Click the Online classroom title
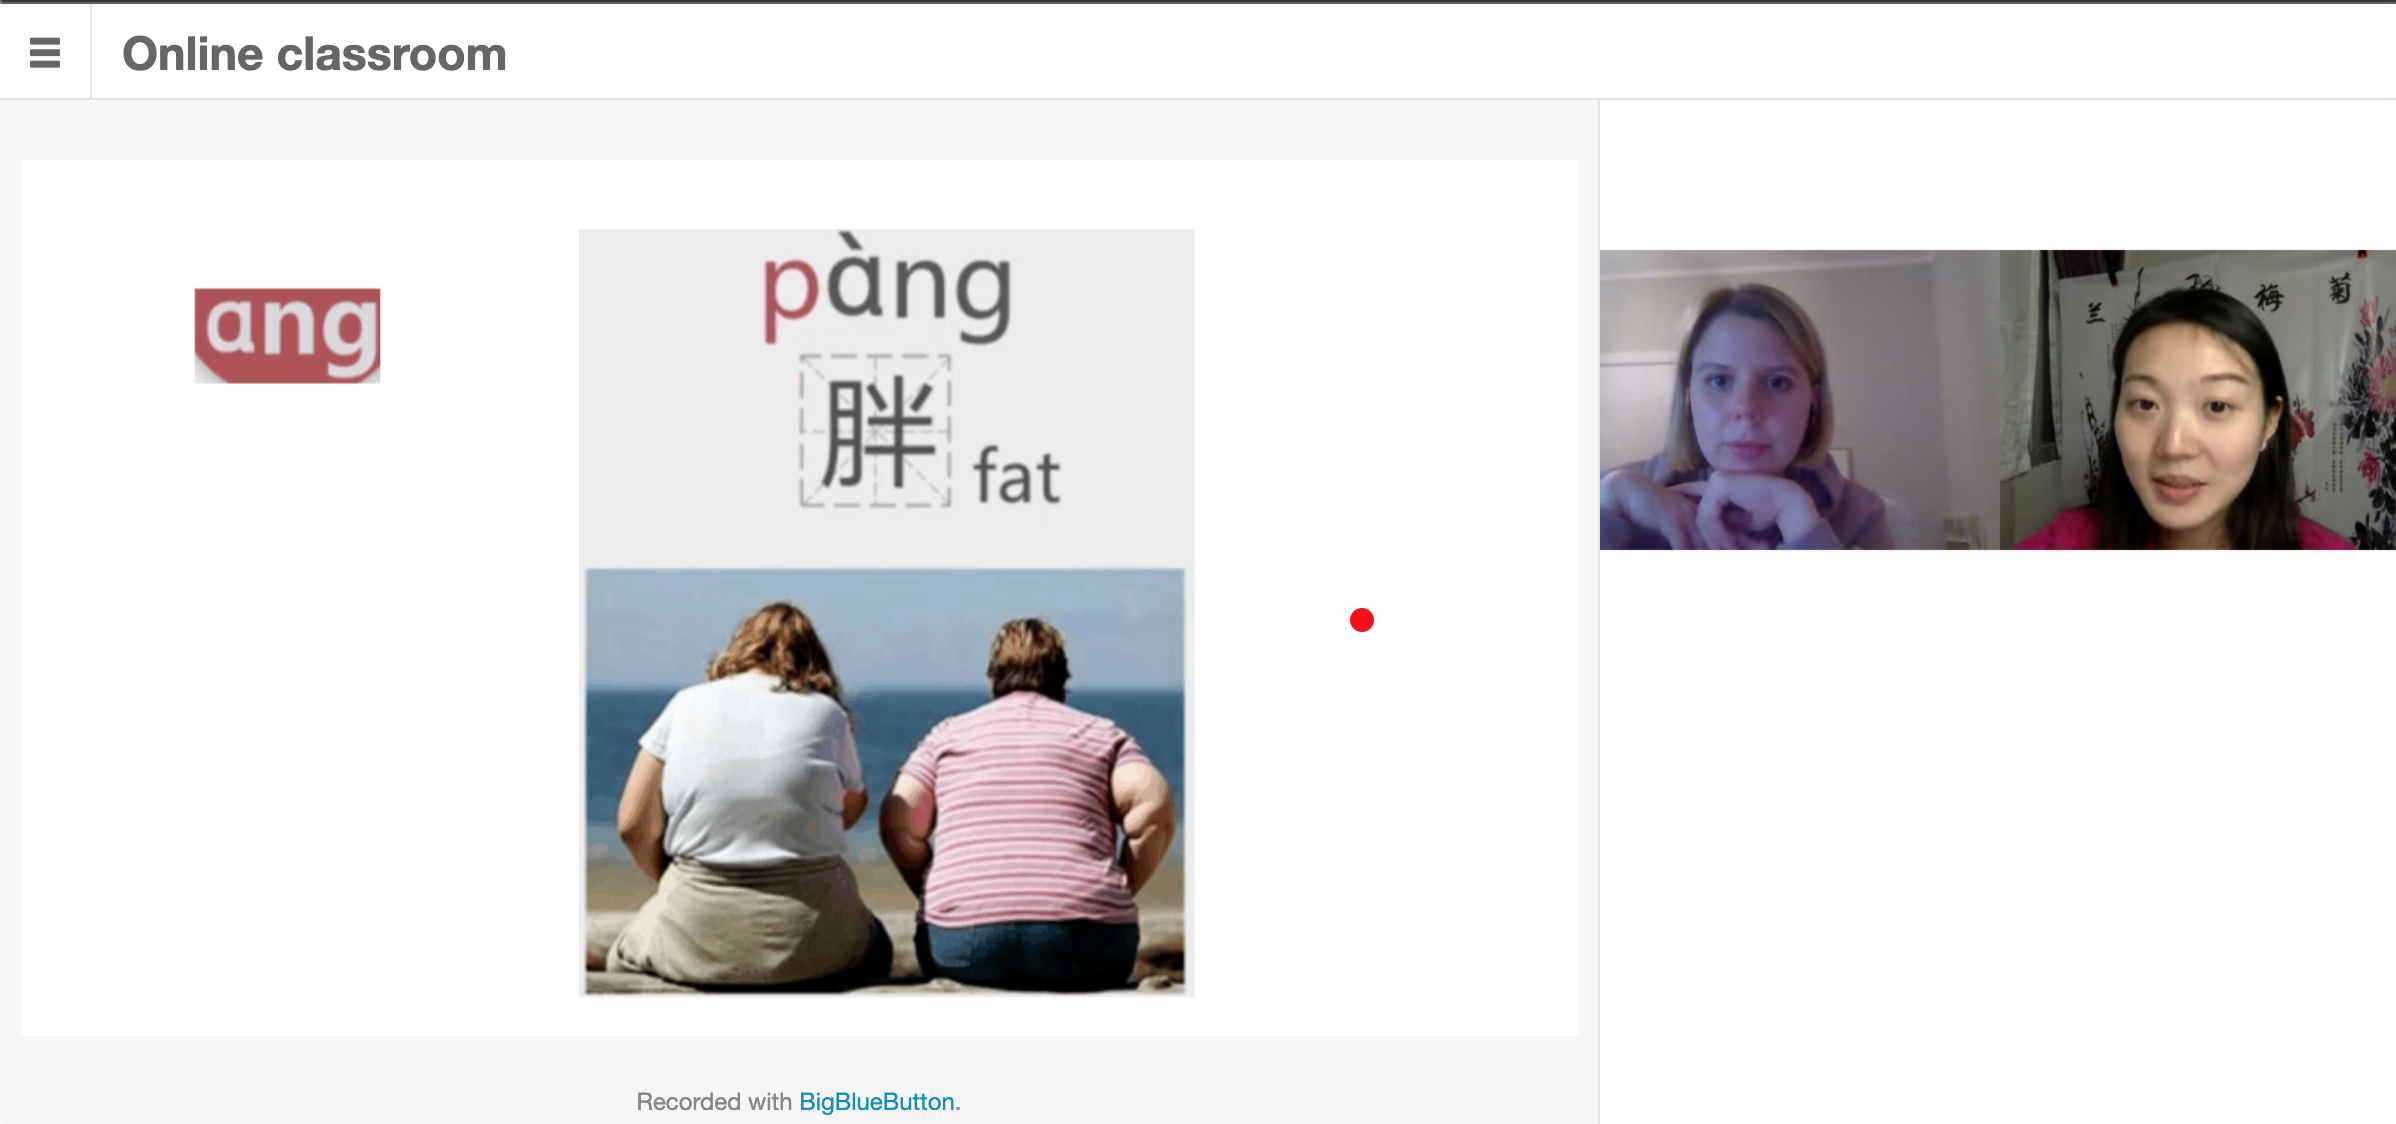The image size is (2396, 1124). (x=314, y=54)
